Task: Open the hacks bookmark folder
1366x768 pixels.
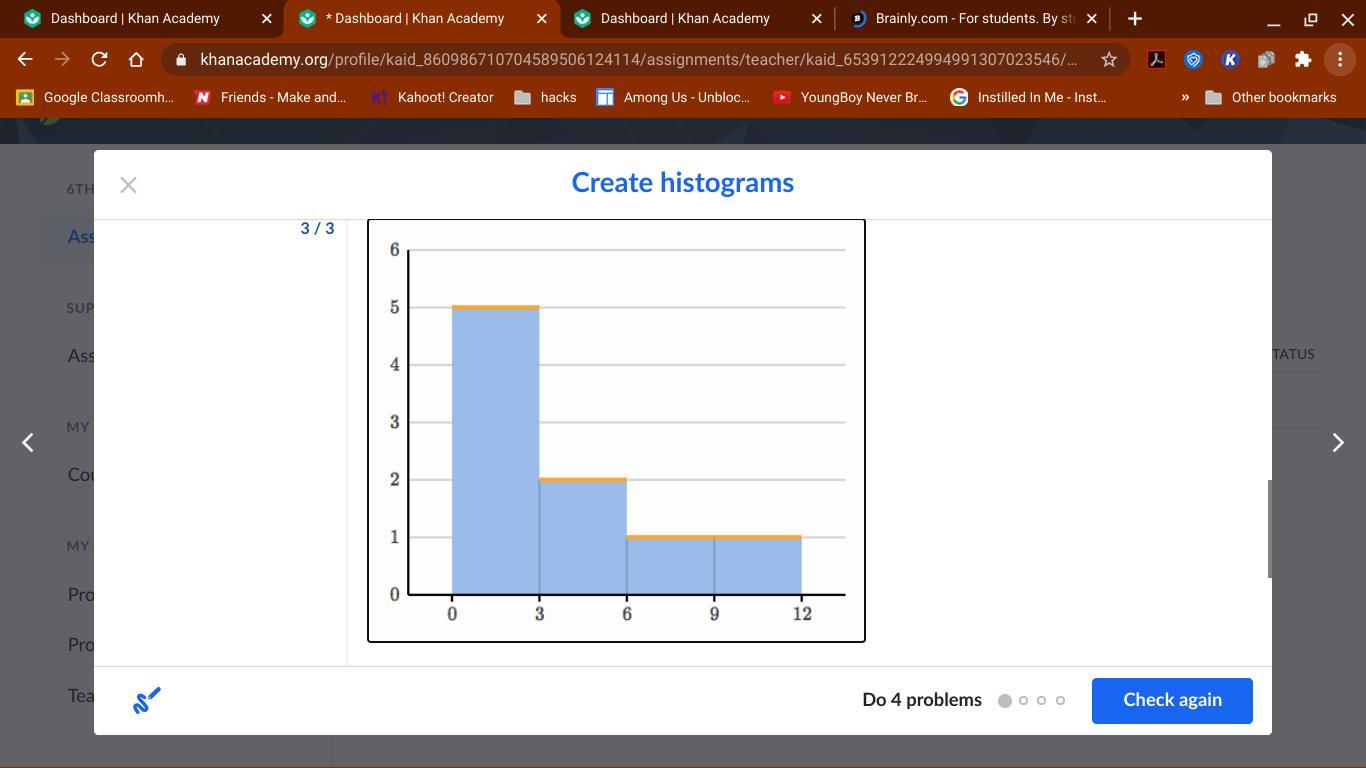Action: point(545,97)
